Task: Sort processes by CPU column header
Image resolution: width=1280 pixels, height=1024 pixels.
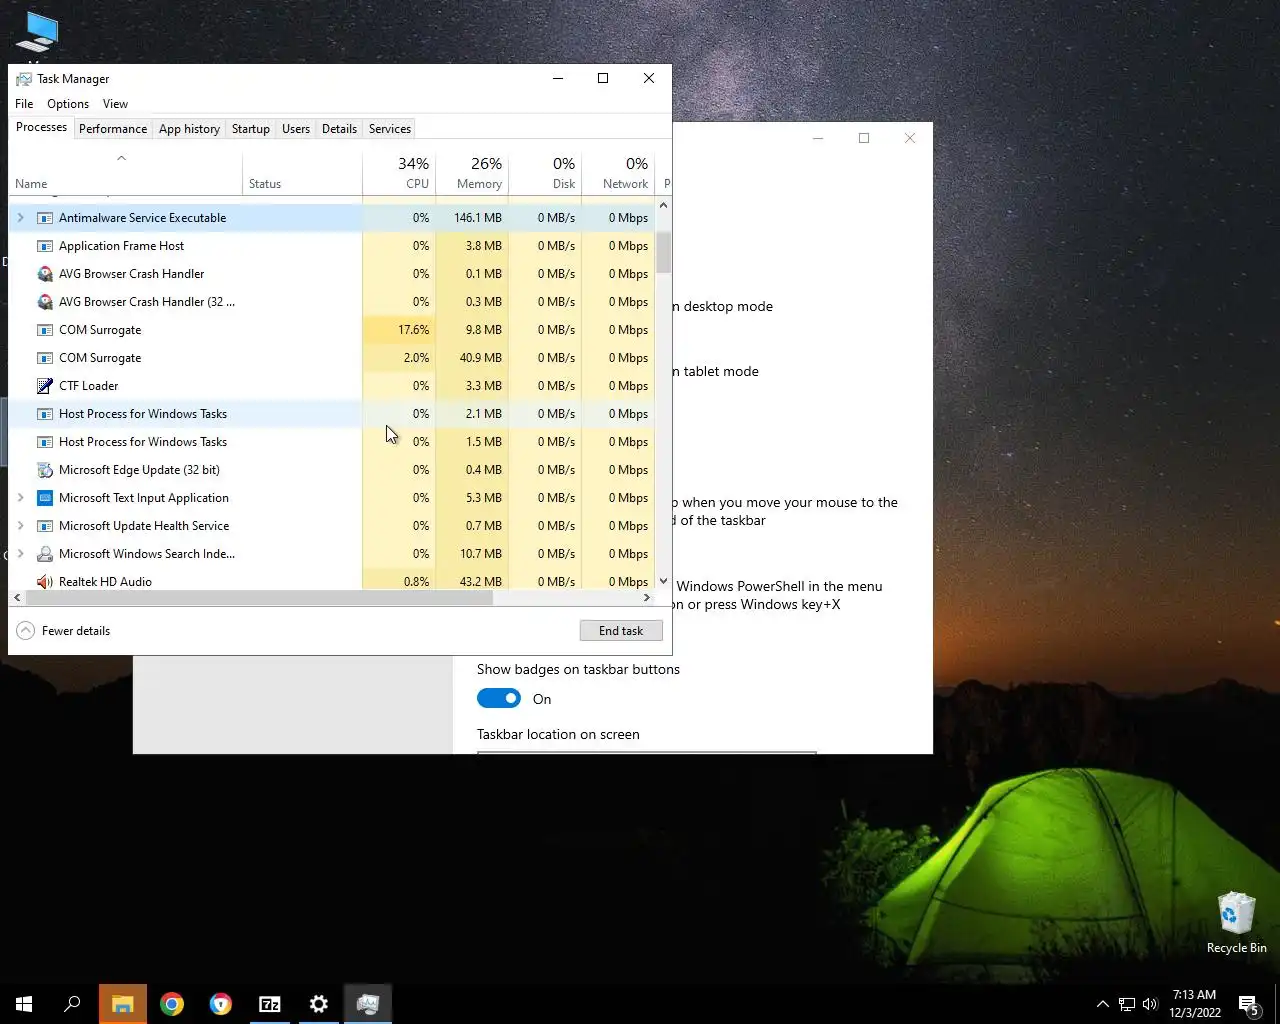Action: pos(399,173)
